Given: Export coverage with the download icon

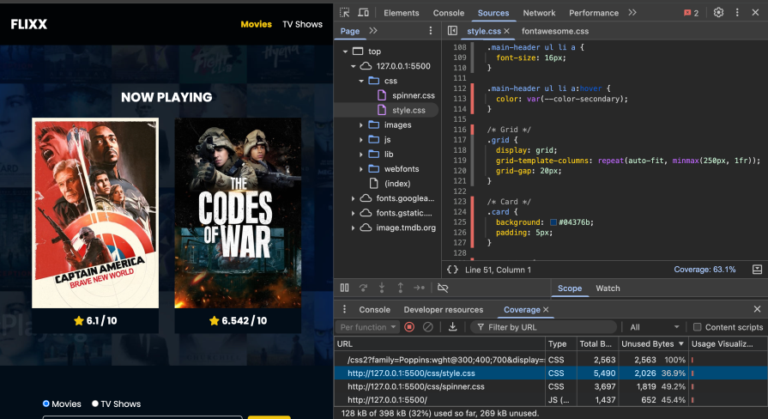Looking at the screenshot, I should click(453, 327).
